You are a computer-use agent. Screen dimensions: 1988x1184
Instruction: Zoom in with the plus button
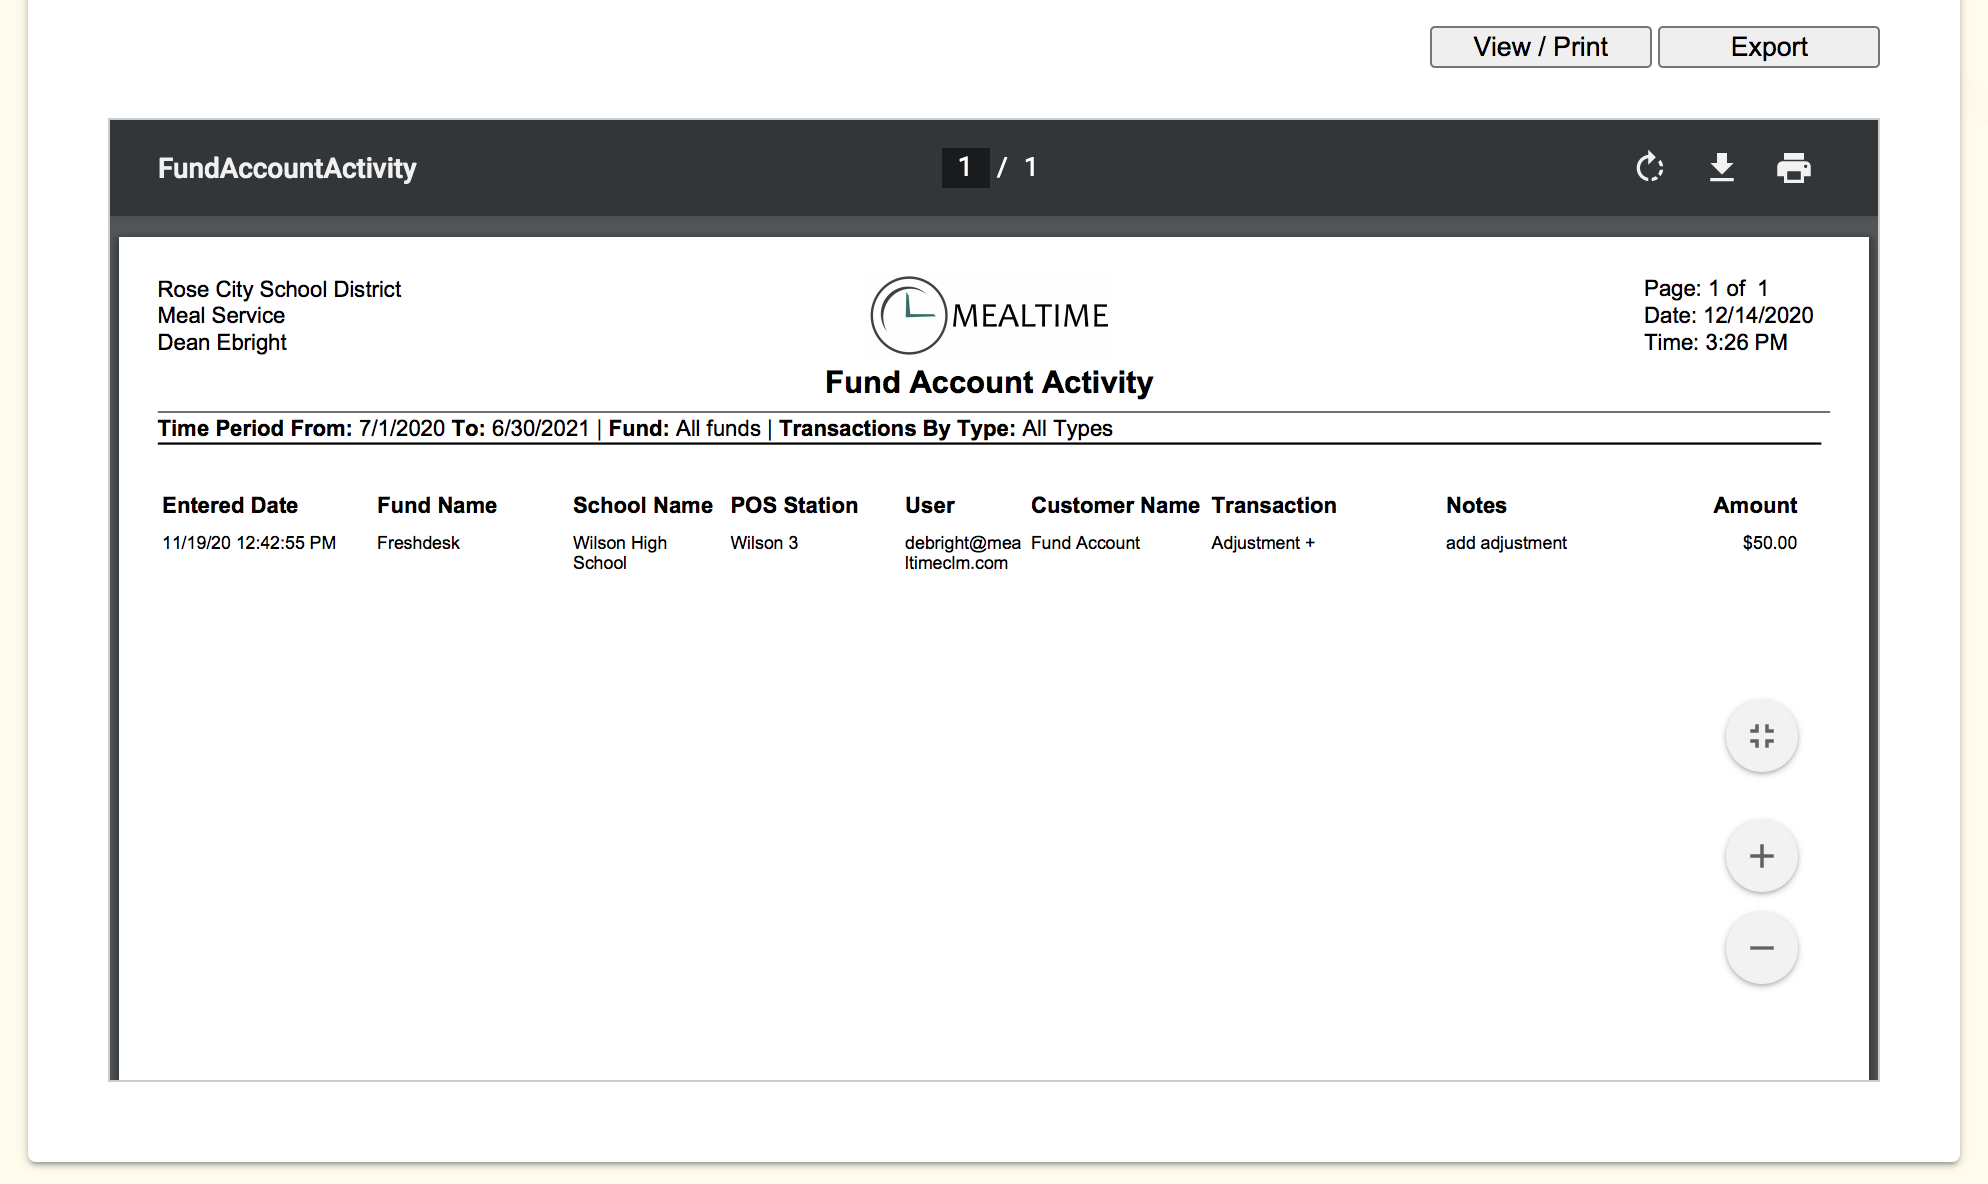[1761, 856]
